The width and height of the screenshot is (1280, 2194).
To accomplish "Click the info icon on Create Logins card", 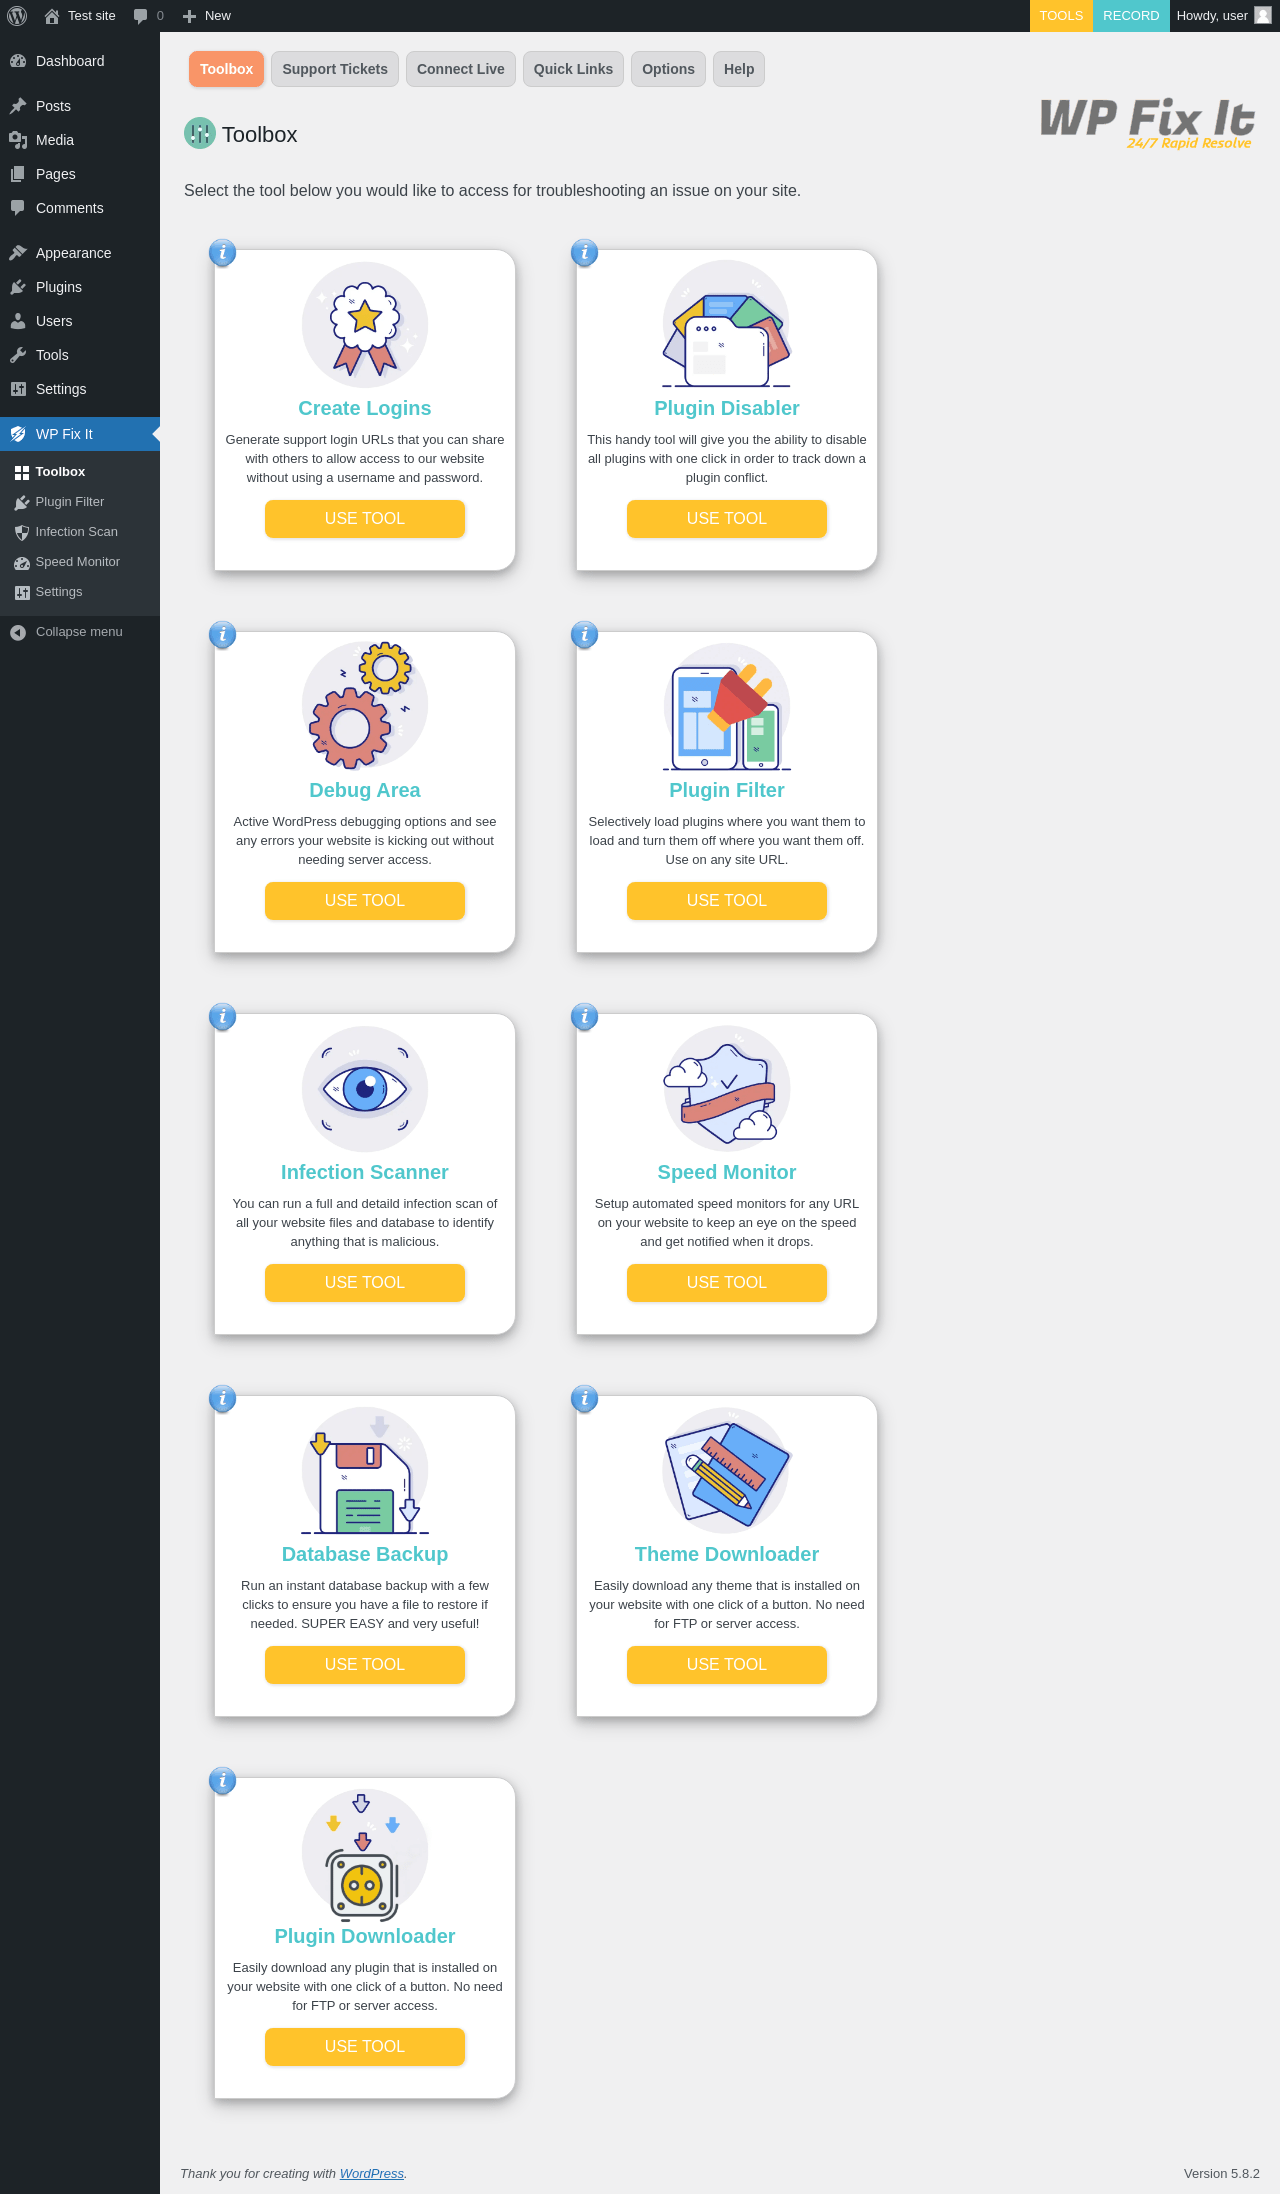I will [x=222, y=253].
